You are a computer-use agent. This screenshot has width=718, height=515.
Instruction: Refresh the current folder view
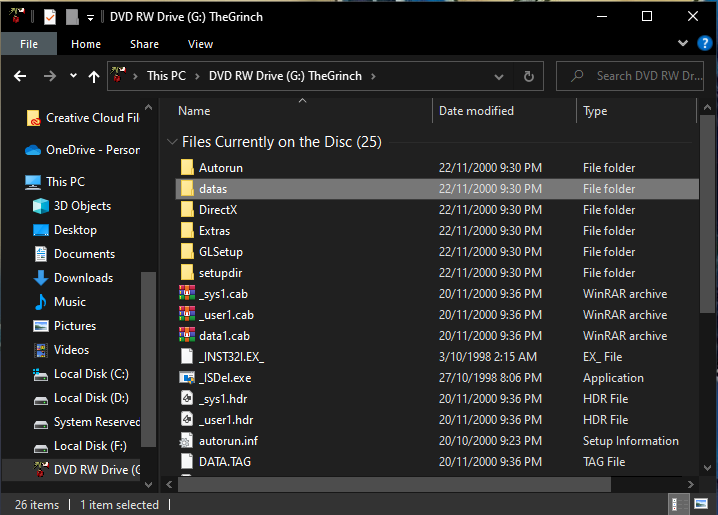point(529,76)
